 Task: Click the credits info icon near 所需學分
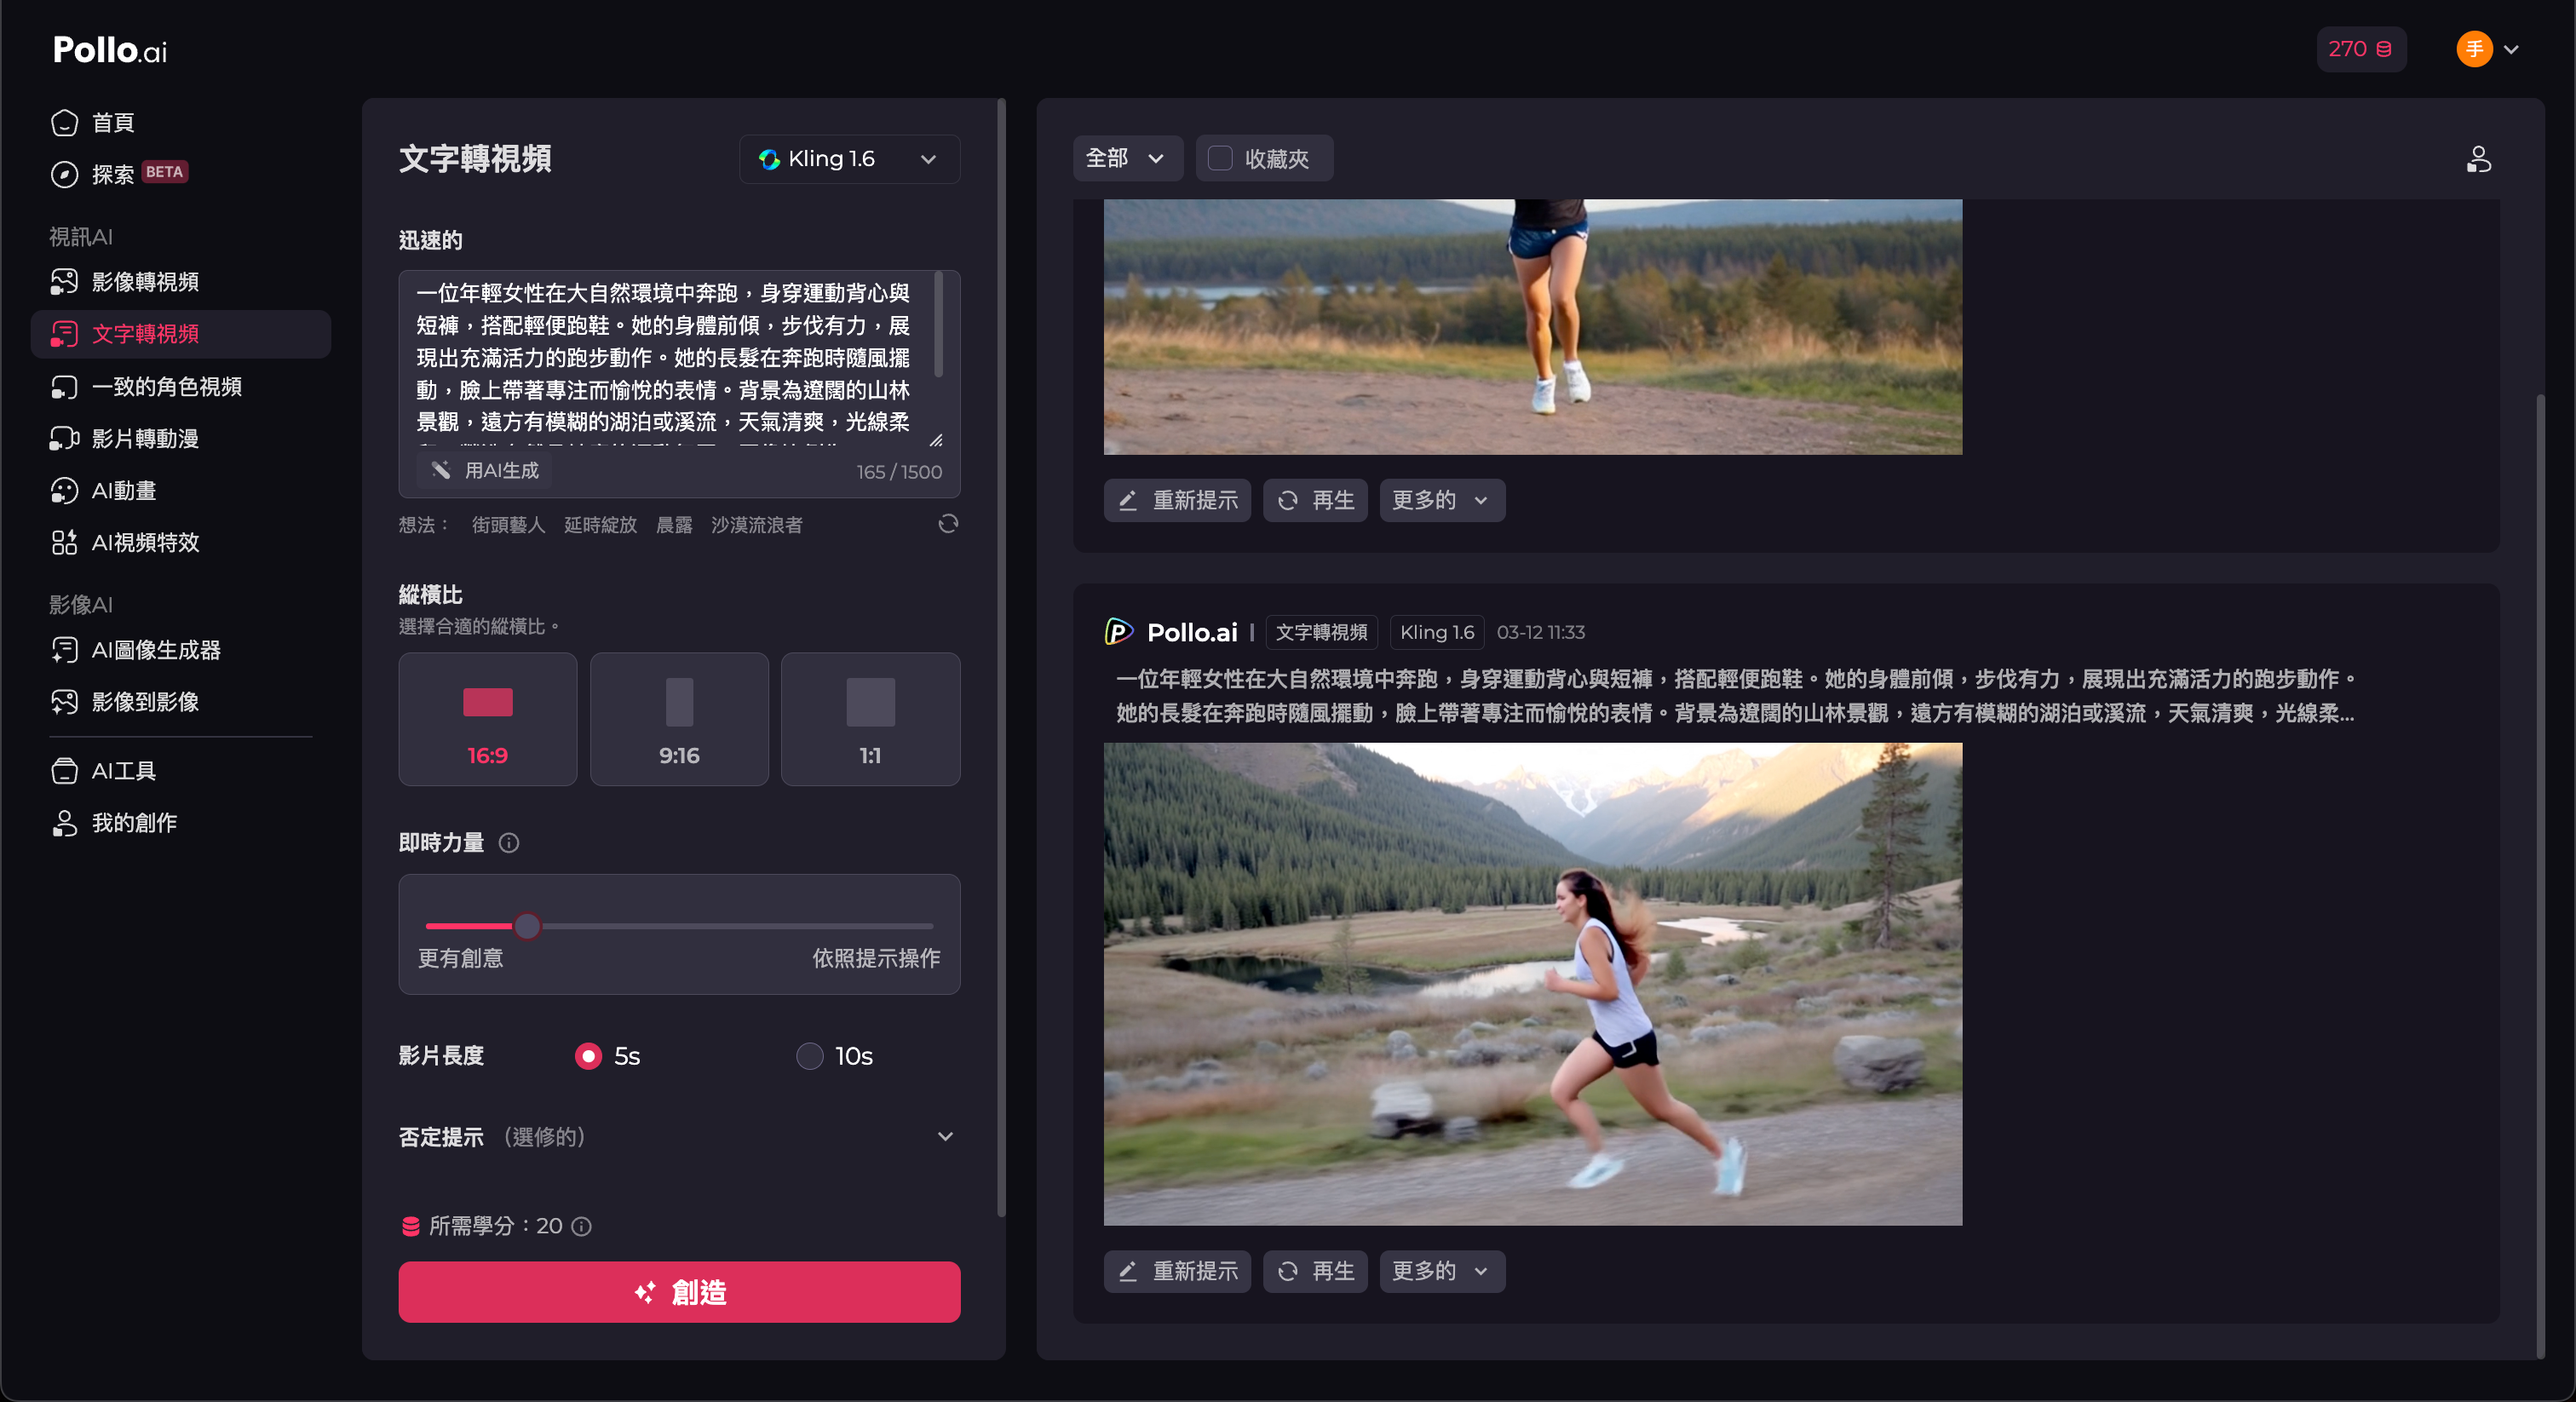(581, 1226)
